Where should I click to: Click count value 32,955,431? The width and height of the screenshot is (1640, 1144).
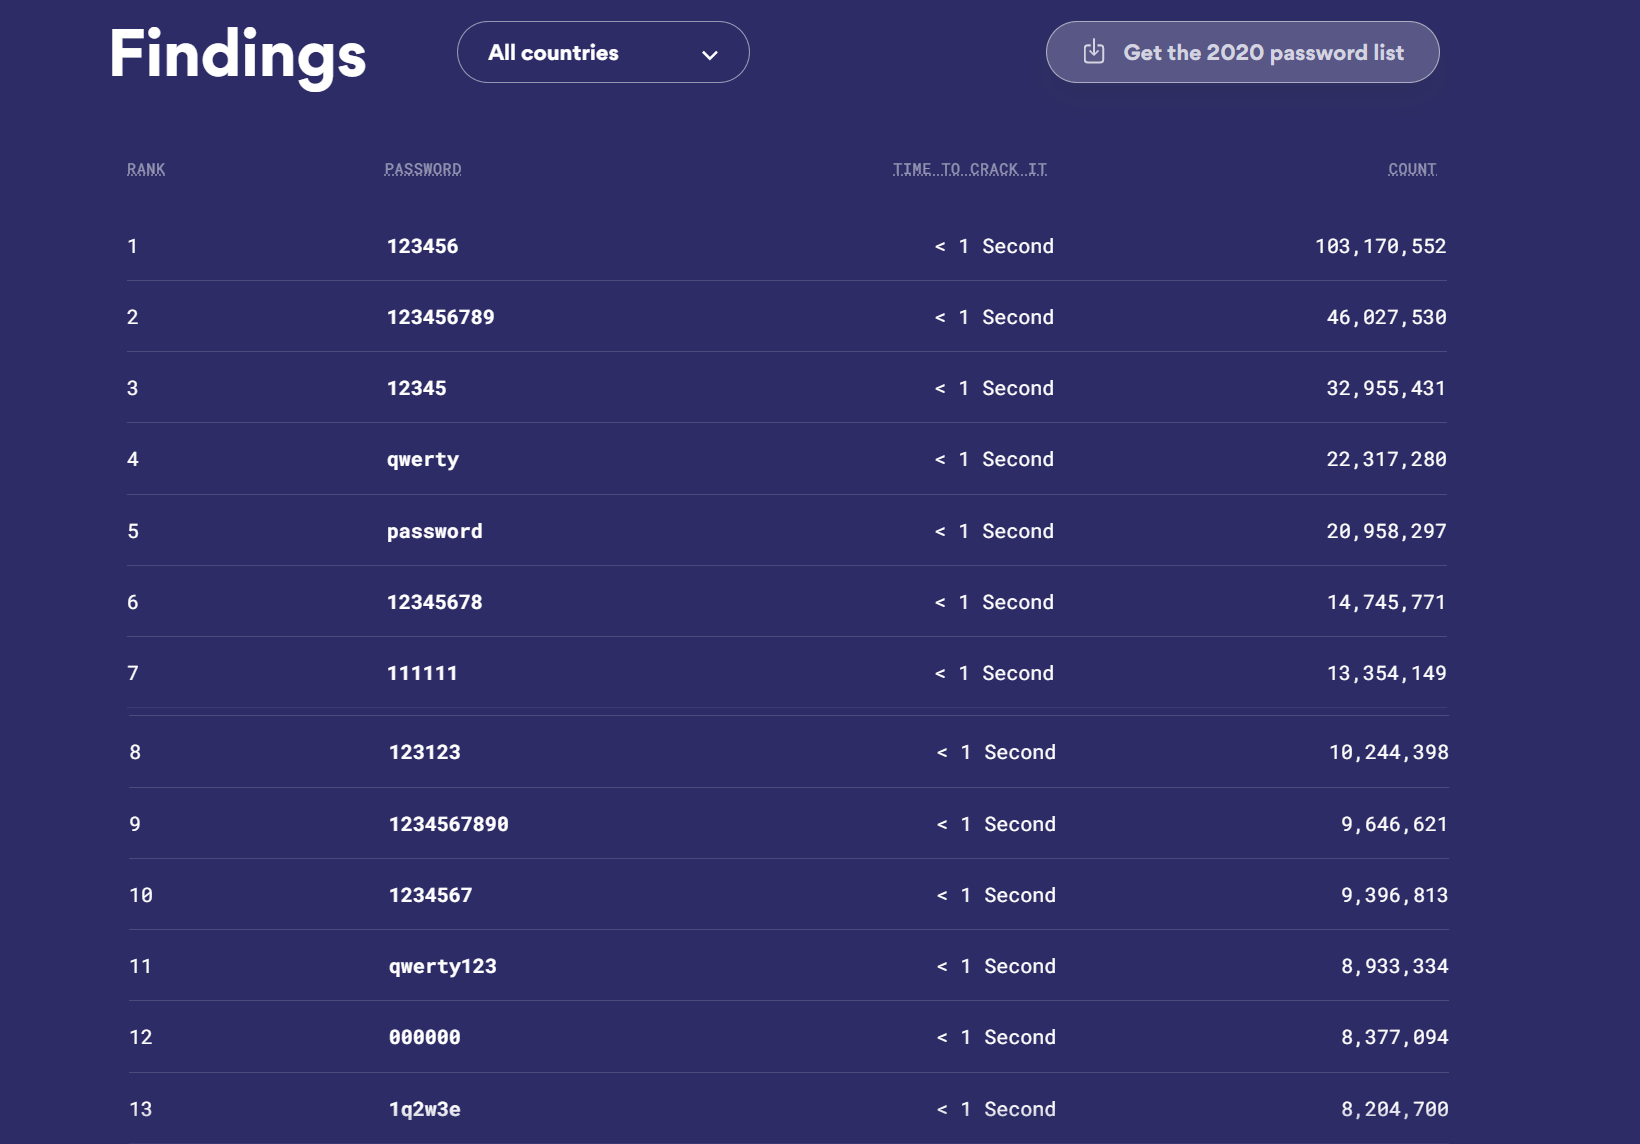tap(1387, 388)
